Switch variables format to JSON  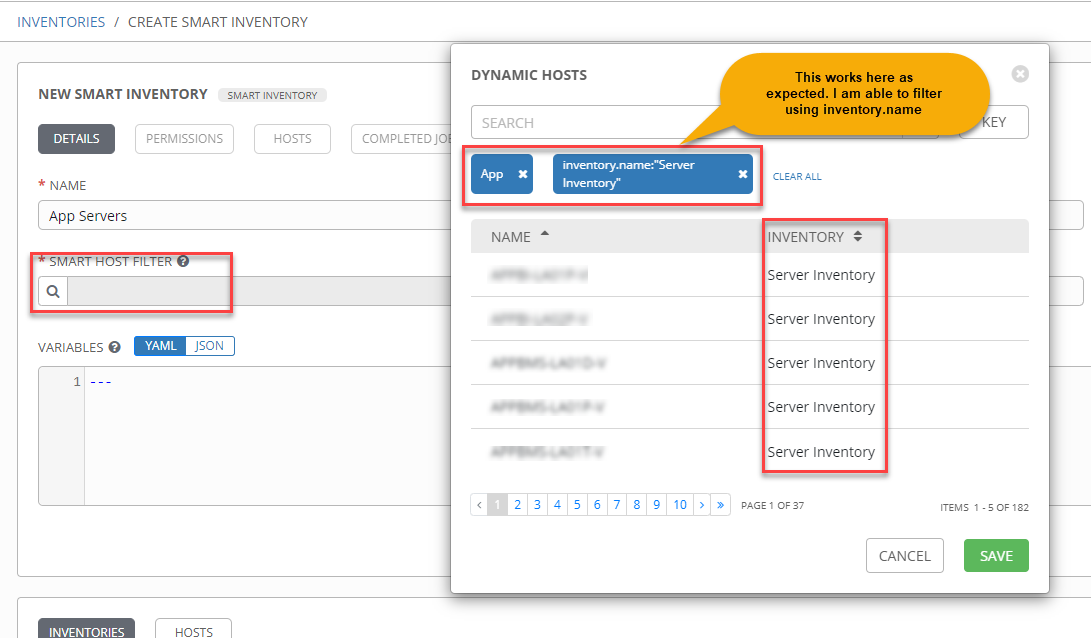tap(209, 346)
